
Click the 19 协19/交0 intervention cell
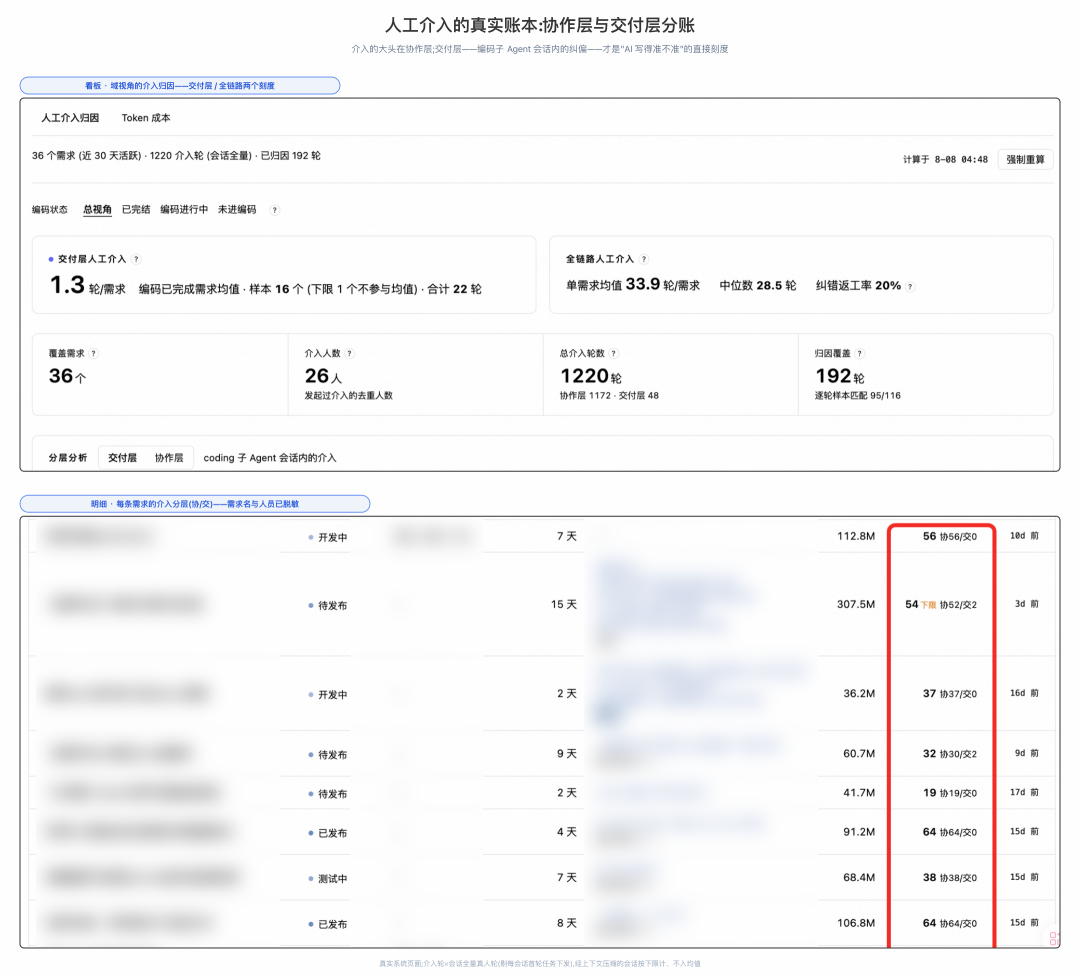point(950,793)
